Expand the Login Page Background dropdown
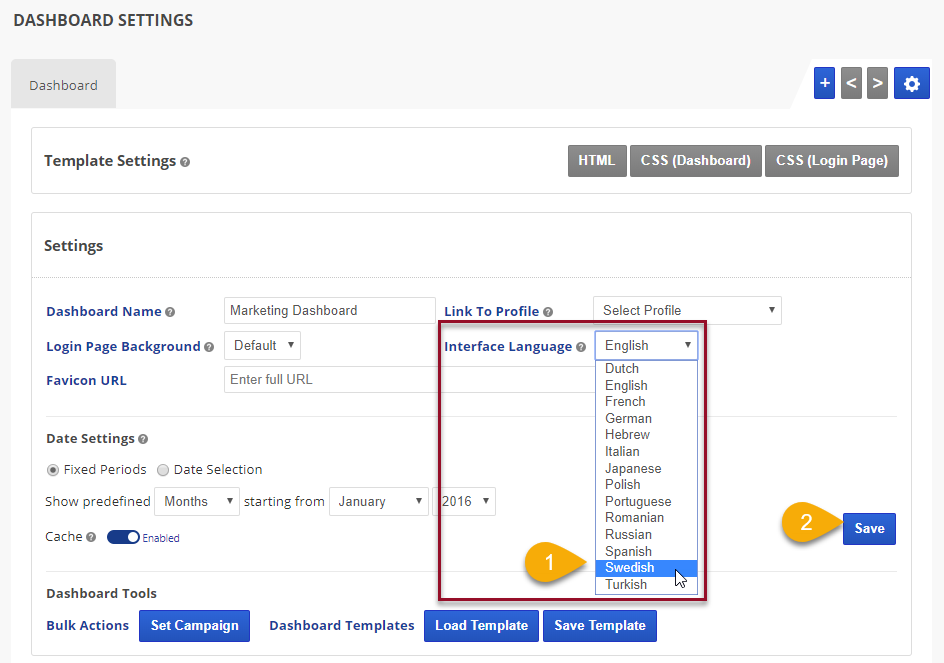This screenshot has height=663, width=944. (x=262, y=346)
